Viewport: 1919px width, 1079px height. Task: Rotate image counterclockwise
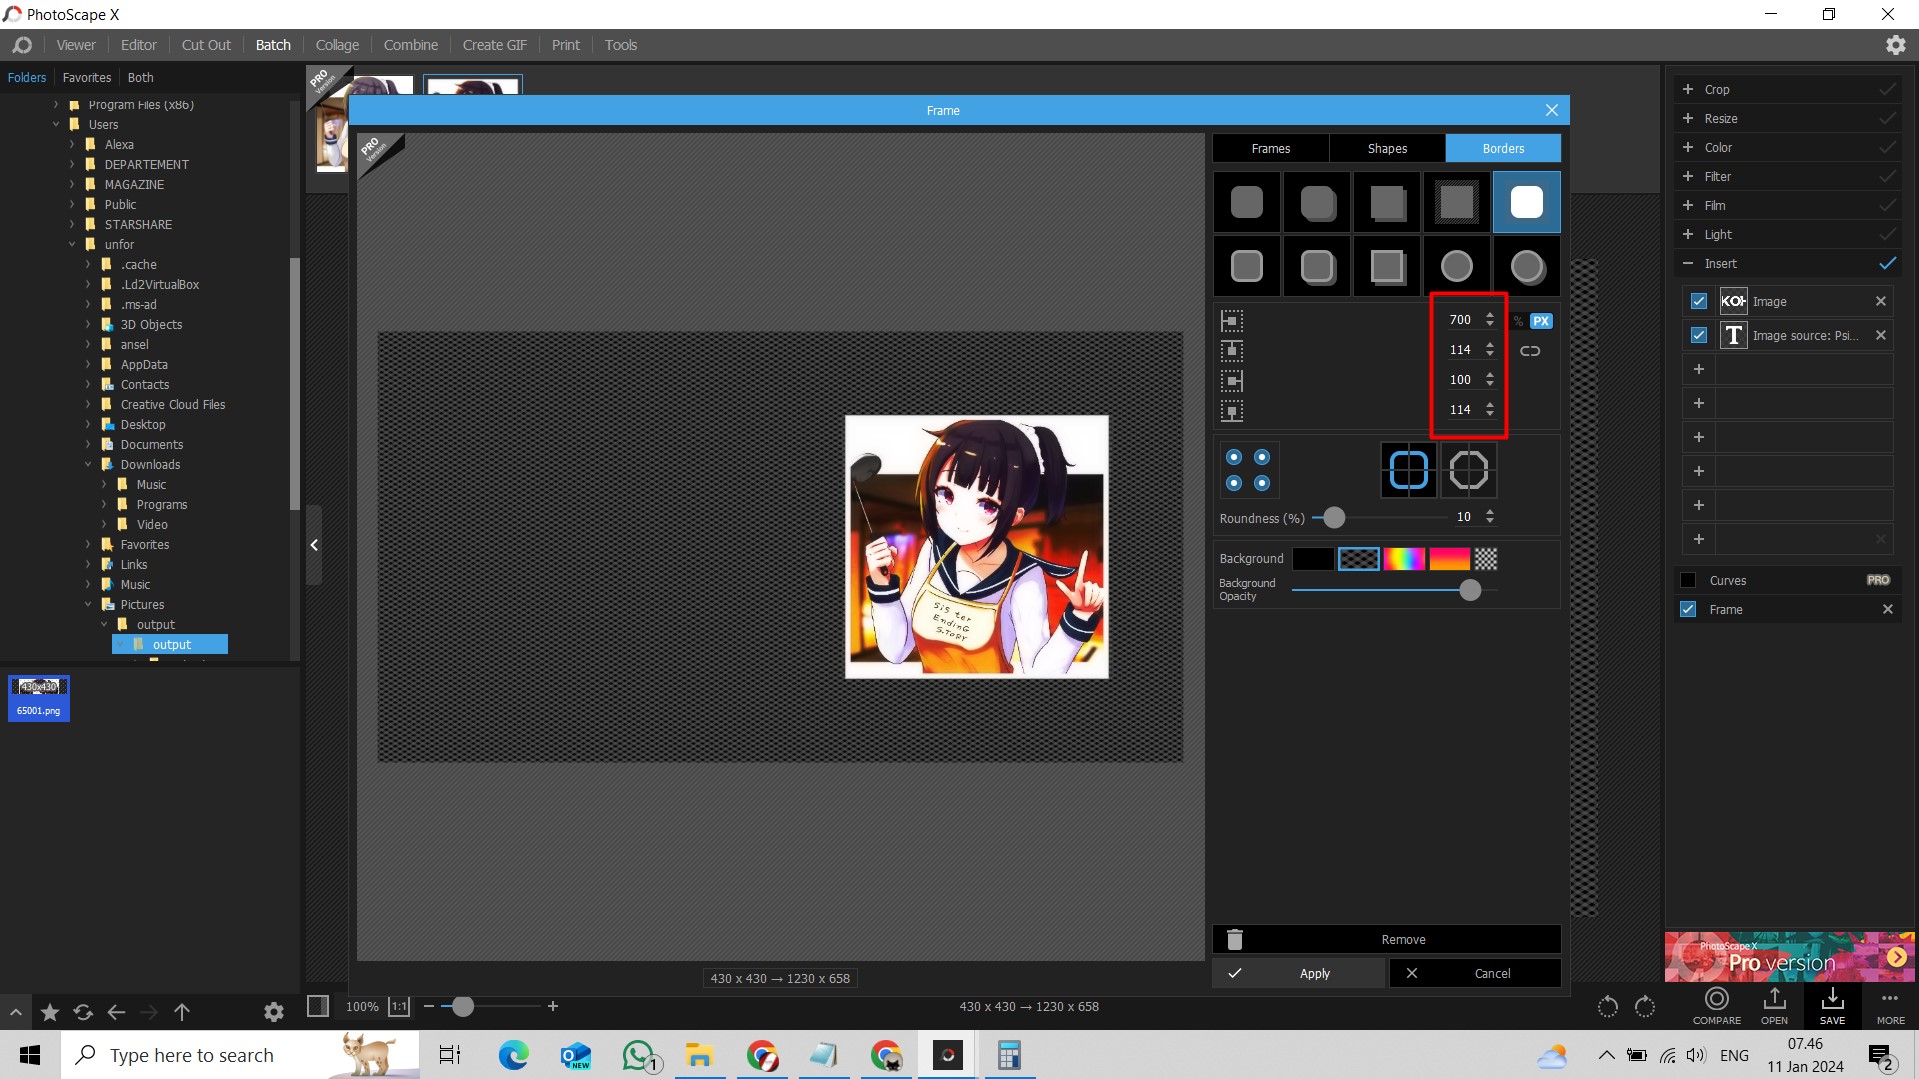(x=1607, y=1007)
